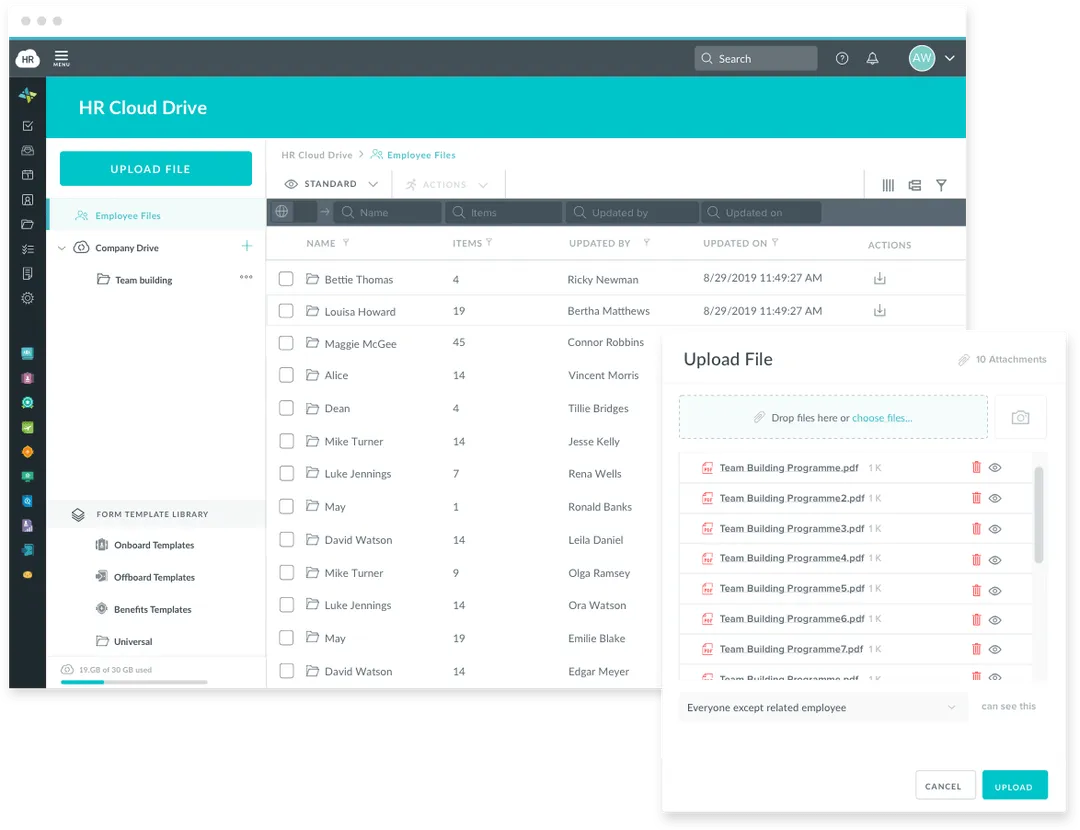Delete Team Building Programme3.pdf attachment
The image size is (1080, 830).
(976, 529)
